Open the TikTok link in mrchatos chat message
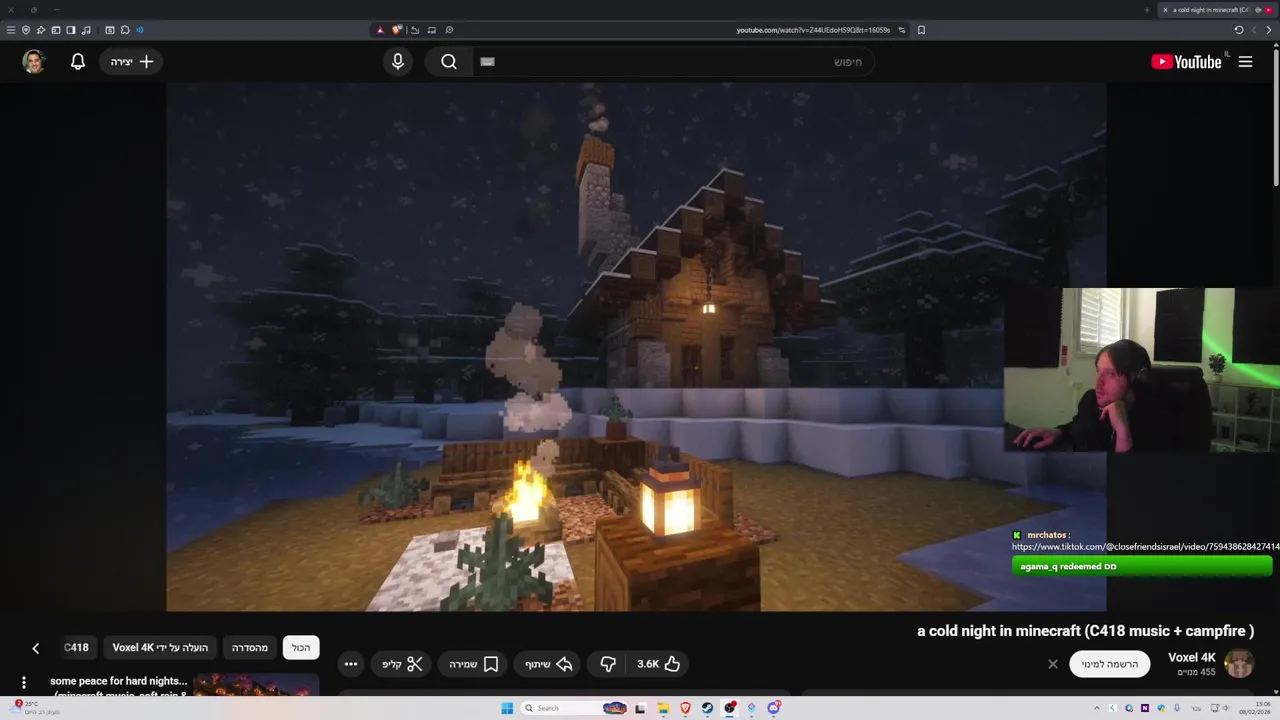 click(x=1145, y=547)
